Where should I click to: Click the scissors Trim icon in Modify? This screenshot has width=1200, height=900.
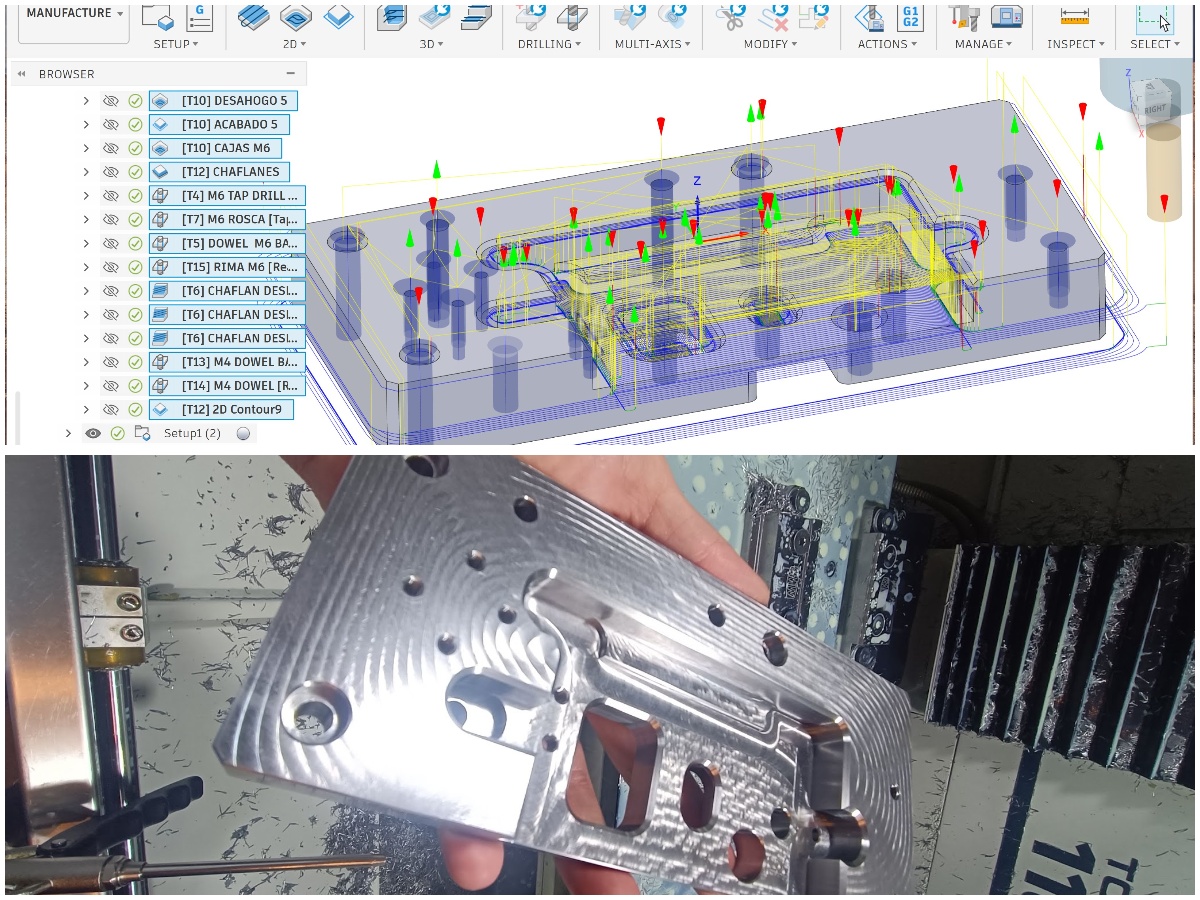coord(731,17)
